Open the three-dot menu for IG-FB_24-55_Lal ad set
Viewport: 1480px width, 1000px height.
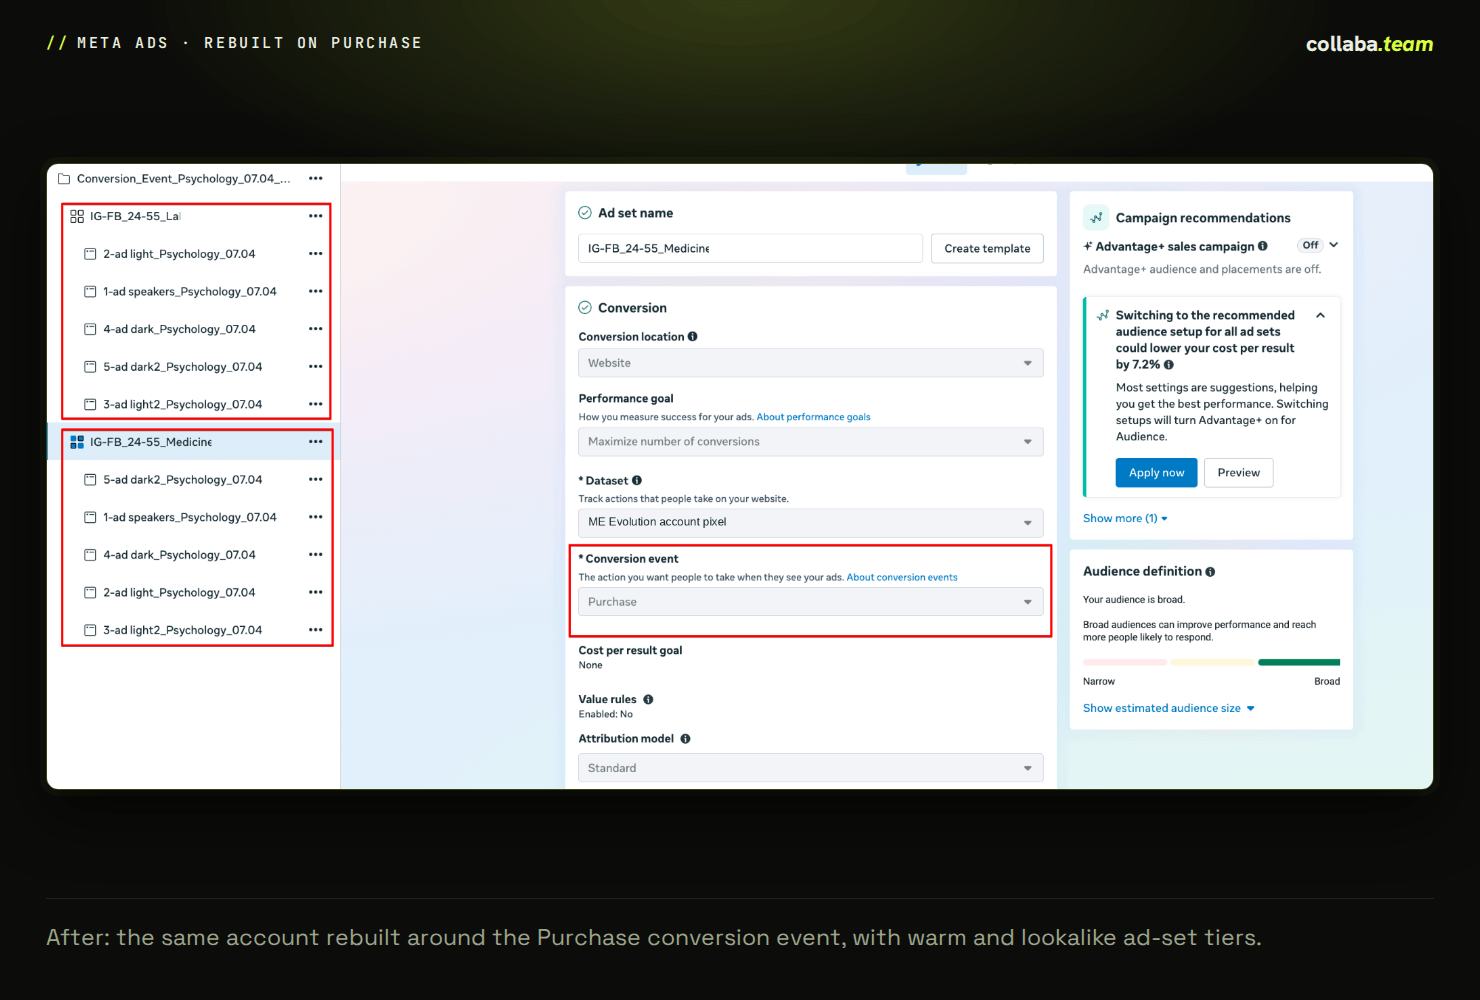tap(316, 216)
